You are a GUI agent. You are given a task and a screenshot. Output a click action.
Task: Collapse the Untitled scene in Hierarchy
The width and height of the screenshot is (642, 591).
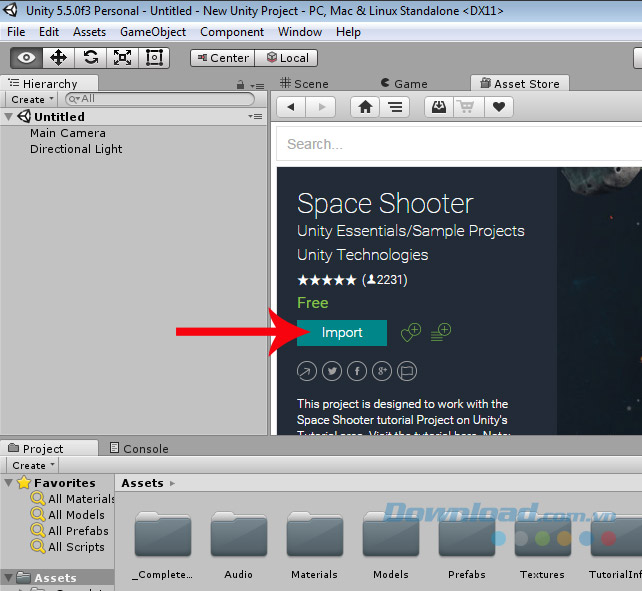9,117
